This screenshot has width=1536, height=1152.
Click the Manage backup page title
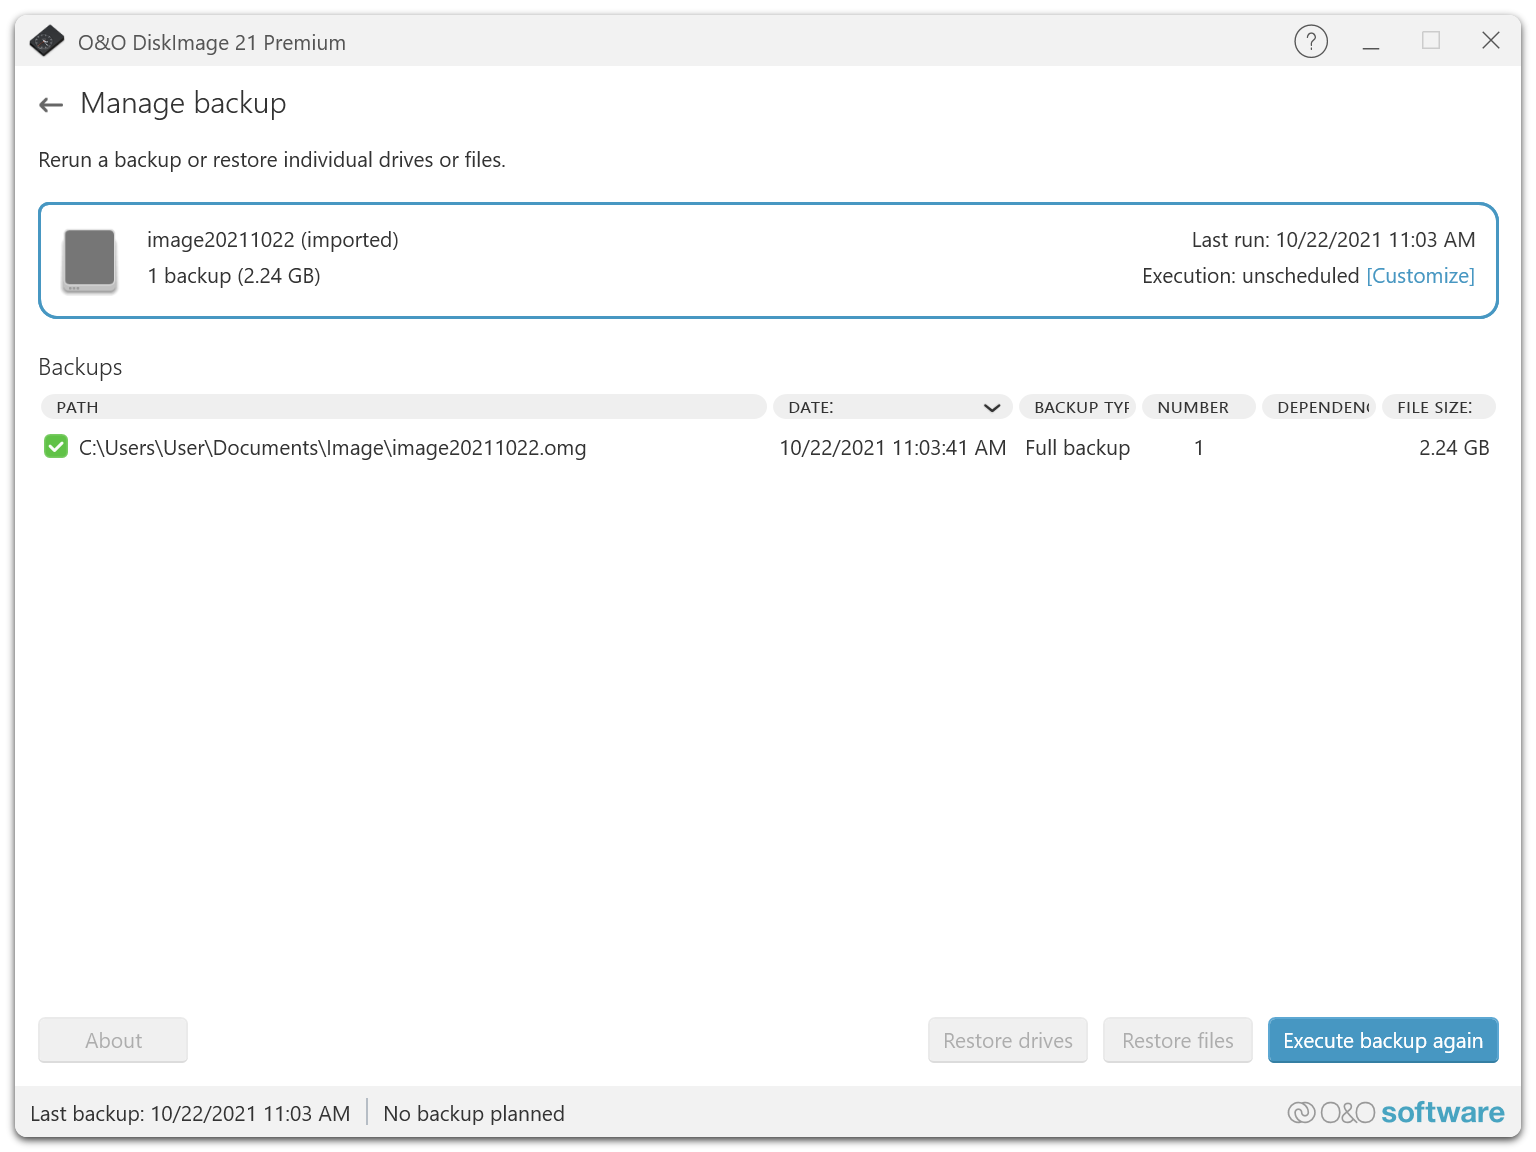(x=183, y=103)
